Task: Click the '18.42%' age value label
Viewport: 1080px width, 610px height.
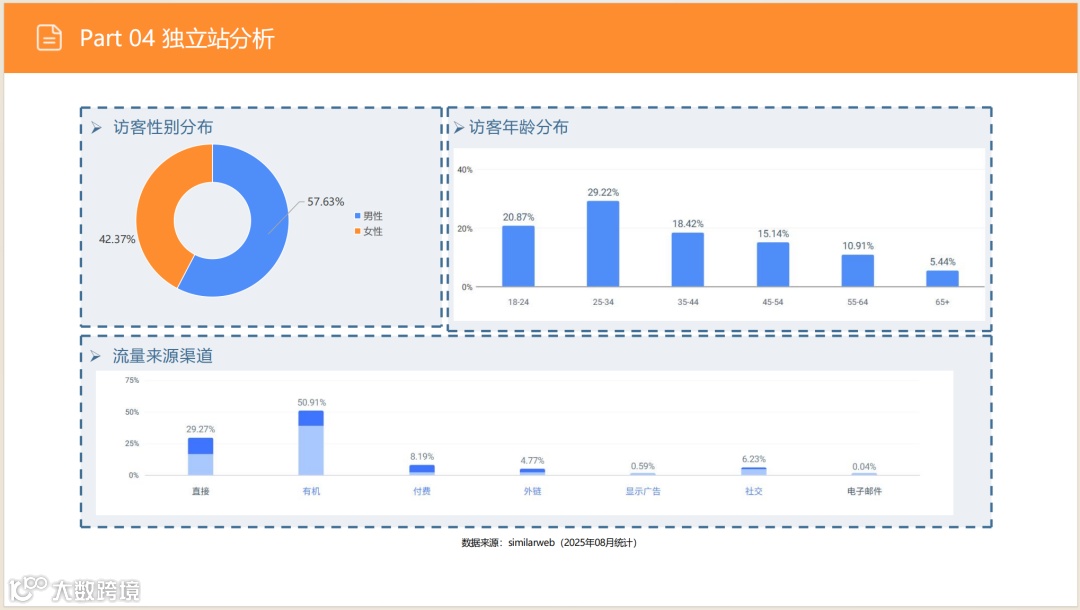Action: [687, 224]
